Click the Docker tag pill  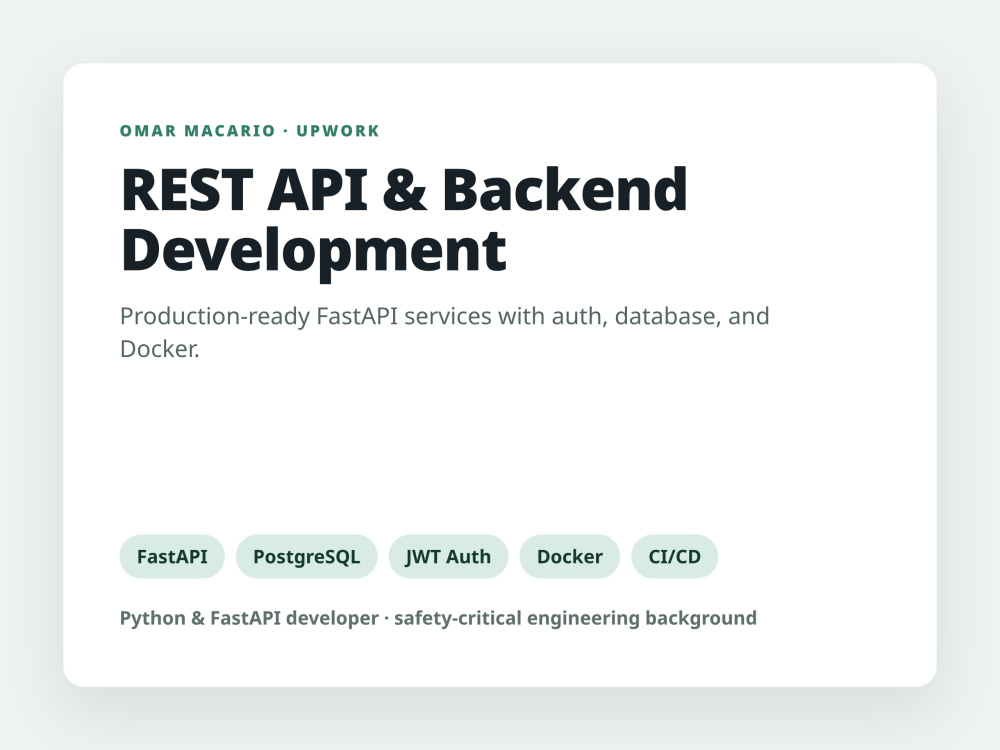tap(570, 556)
